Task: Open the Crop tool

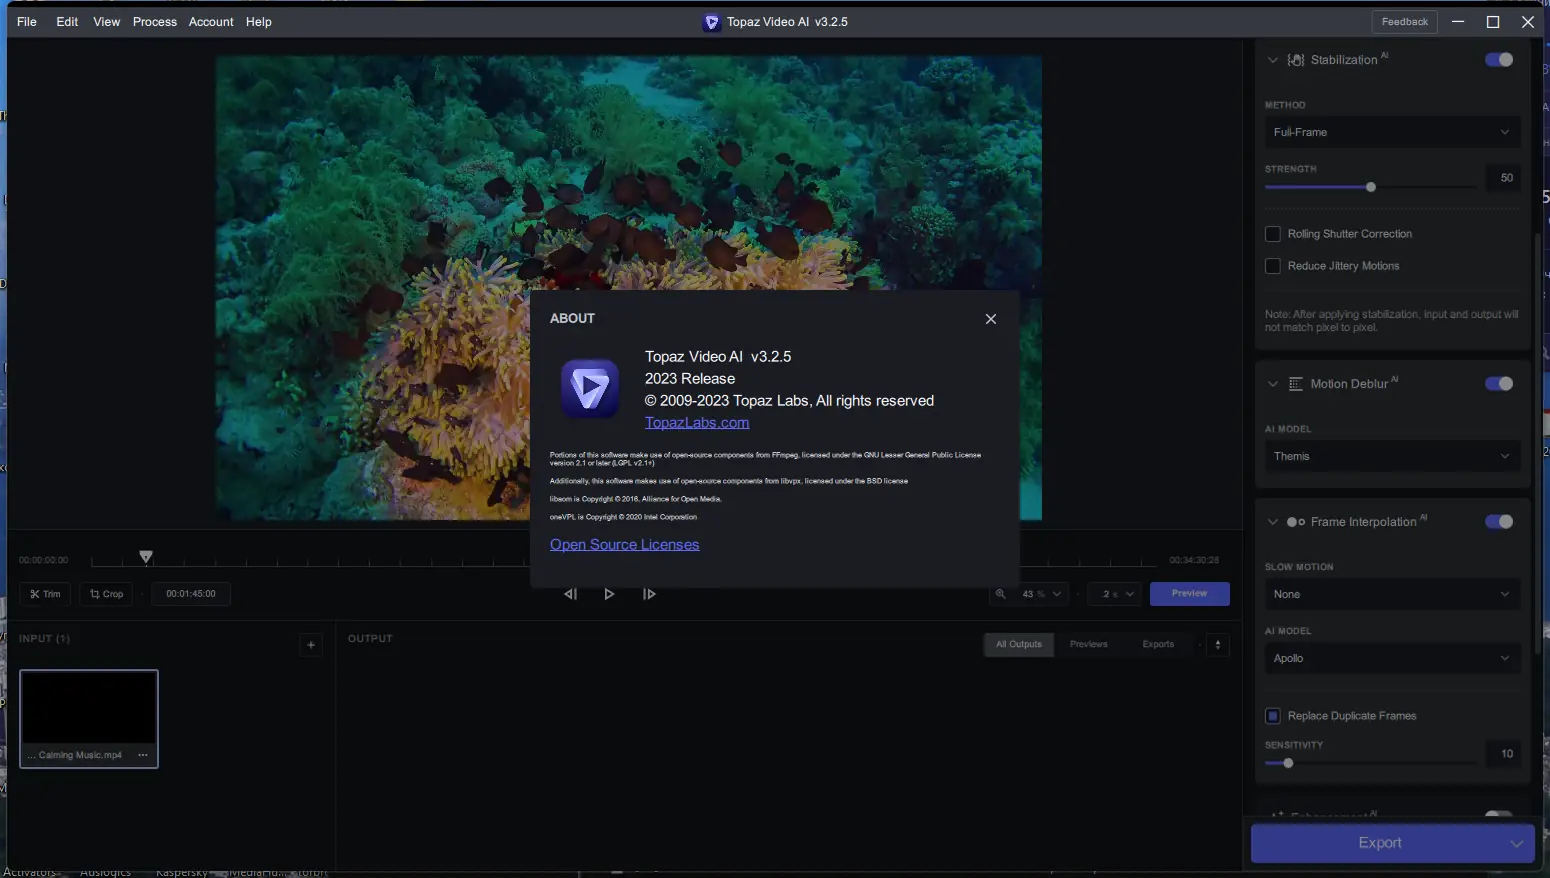Action: tap(106, 594)
